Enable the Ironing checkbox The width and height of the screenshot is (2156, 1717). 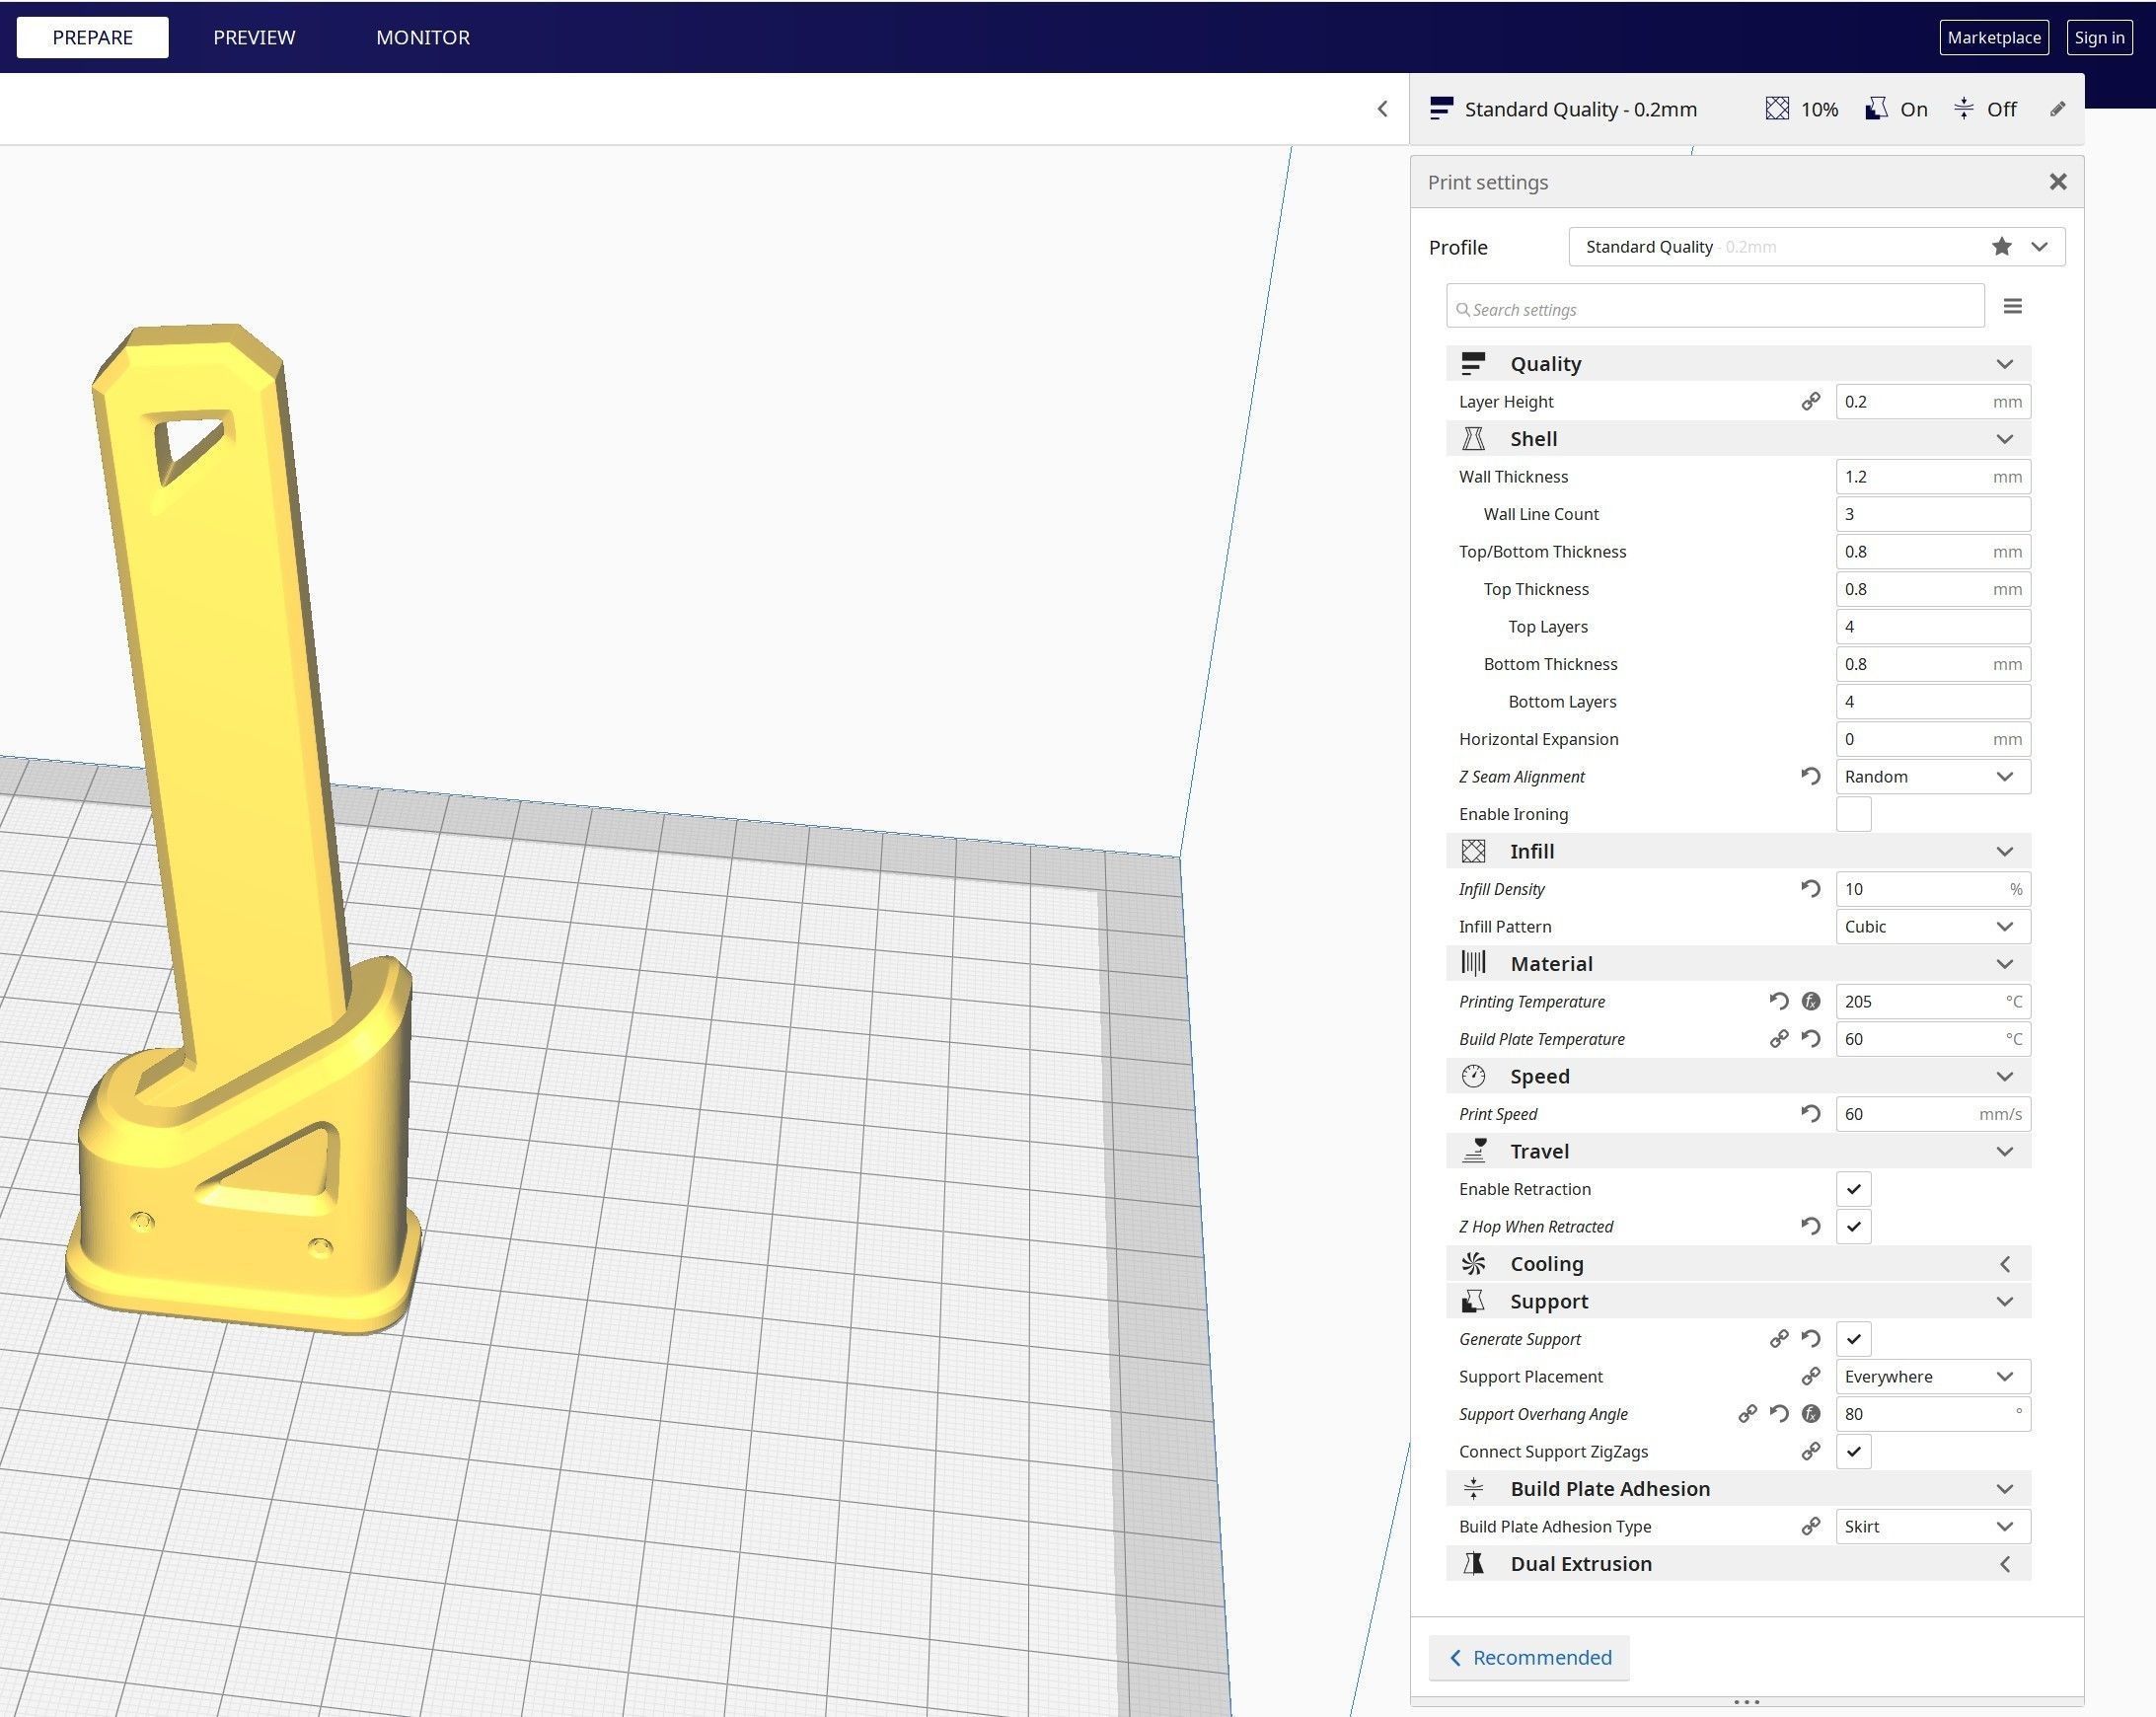tap(1853, 814)
